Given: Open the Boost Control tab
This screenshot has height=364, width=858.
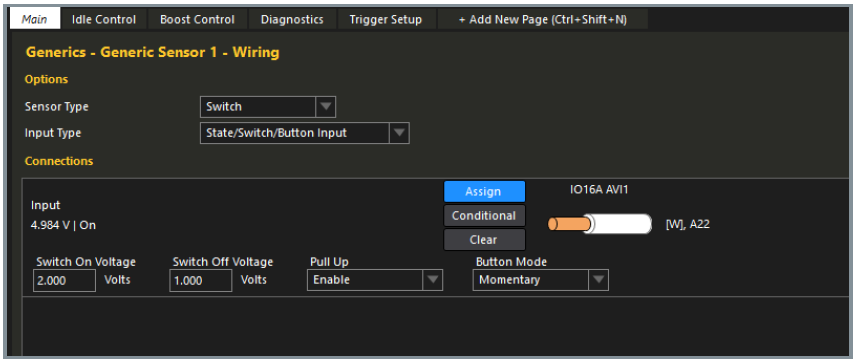Looking at the screenshot, I should tap(198, 20).
